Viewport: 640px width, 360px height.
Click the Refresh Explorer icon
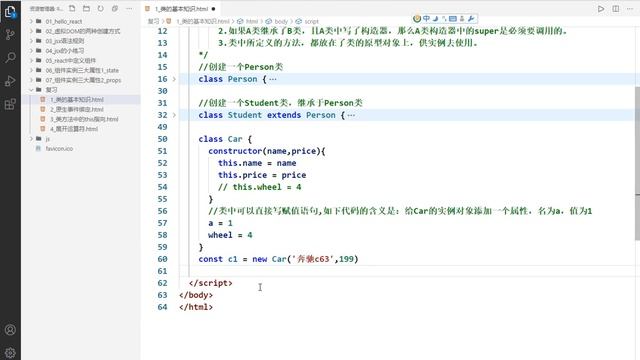(x=100, y=8)
